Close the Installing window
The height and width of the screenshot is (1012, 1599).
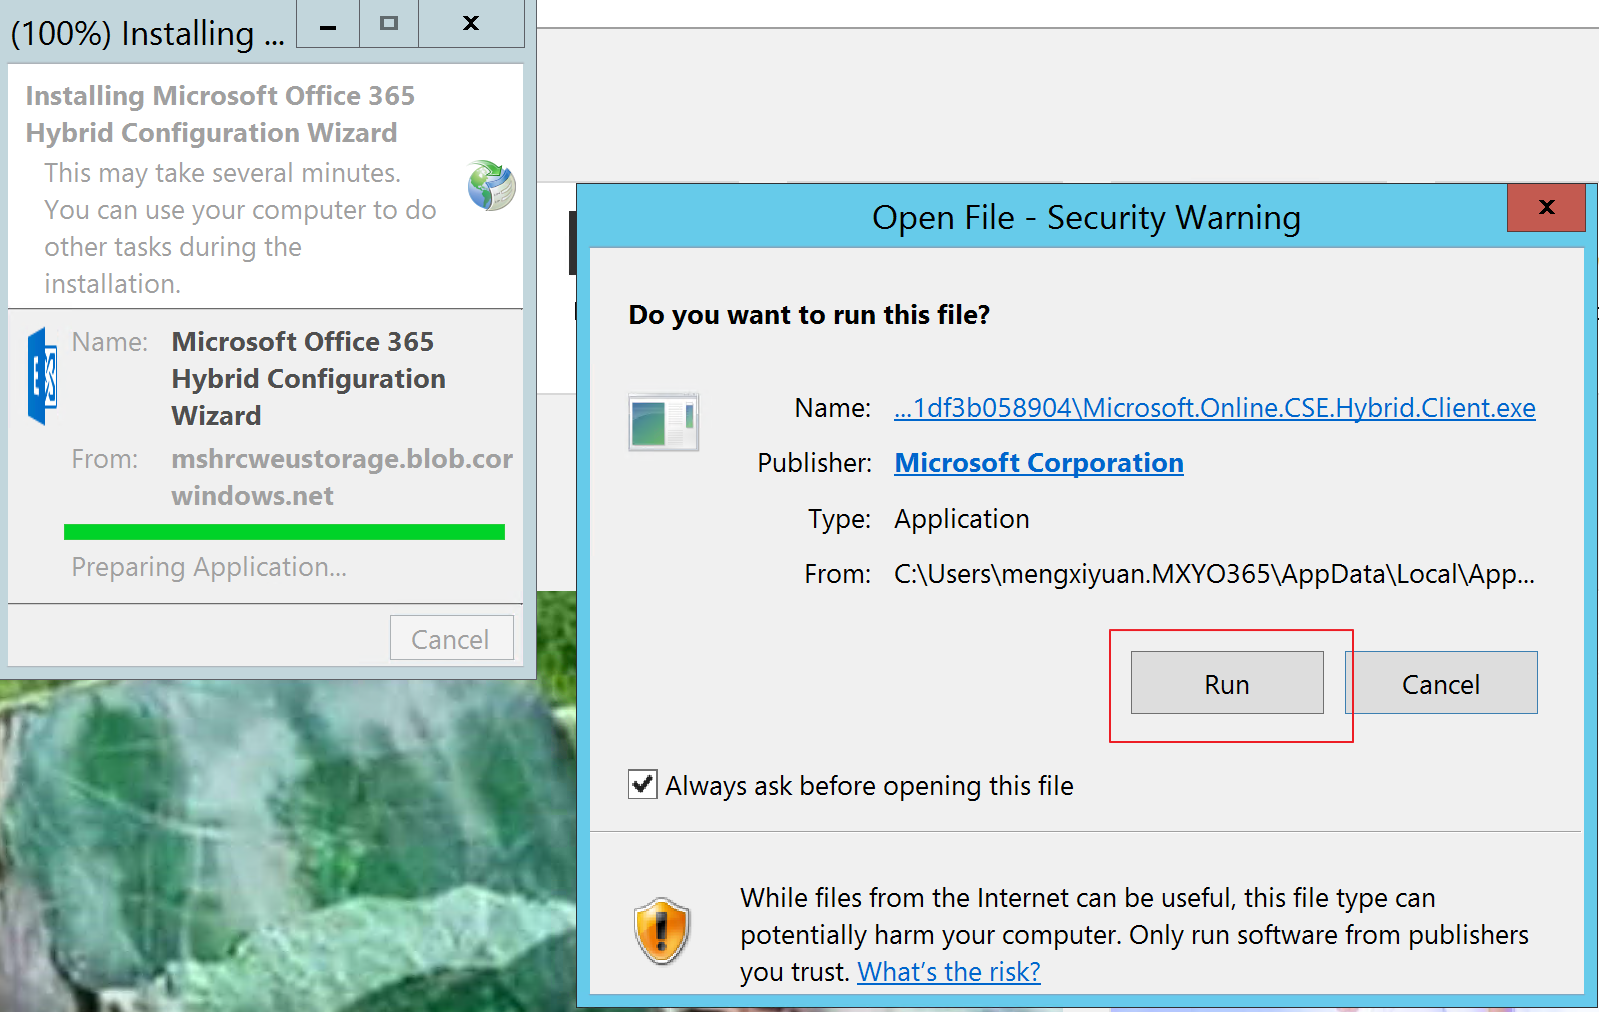click(471, 24)
